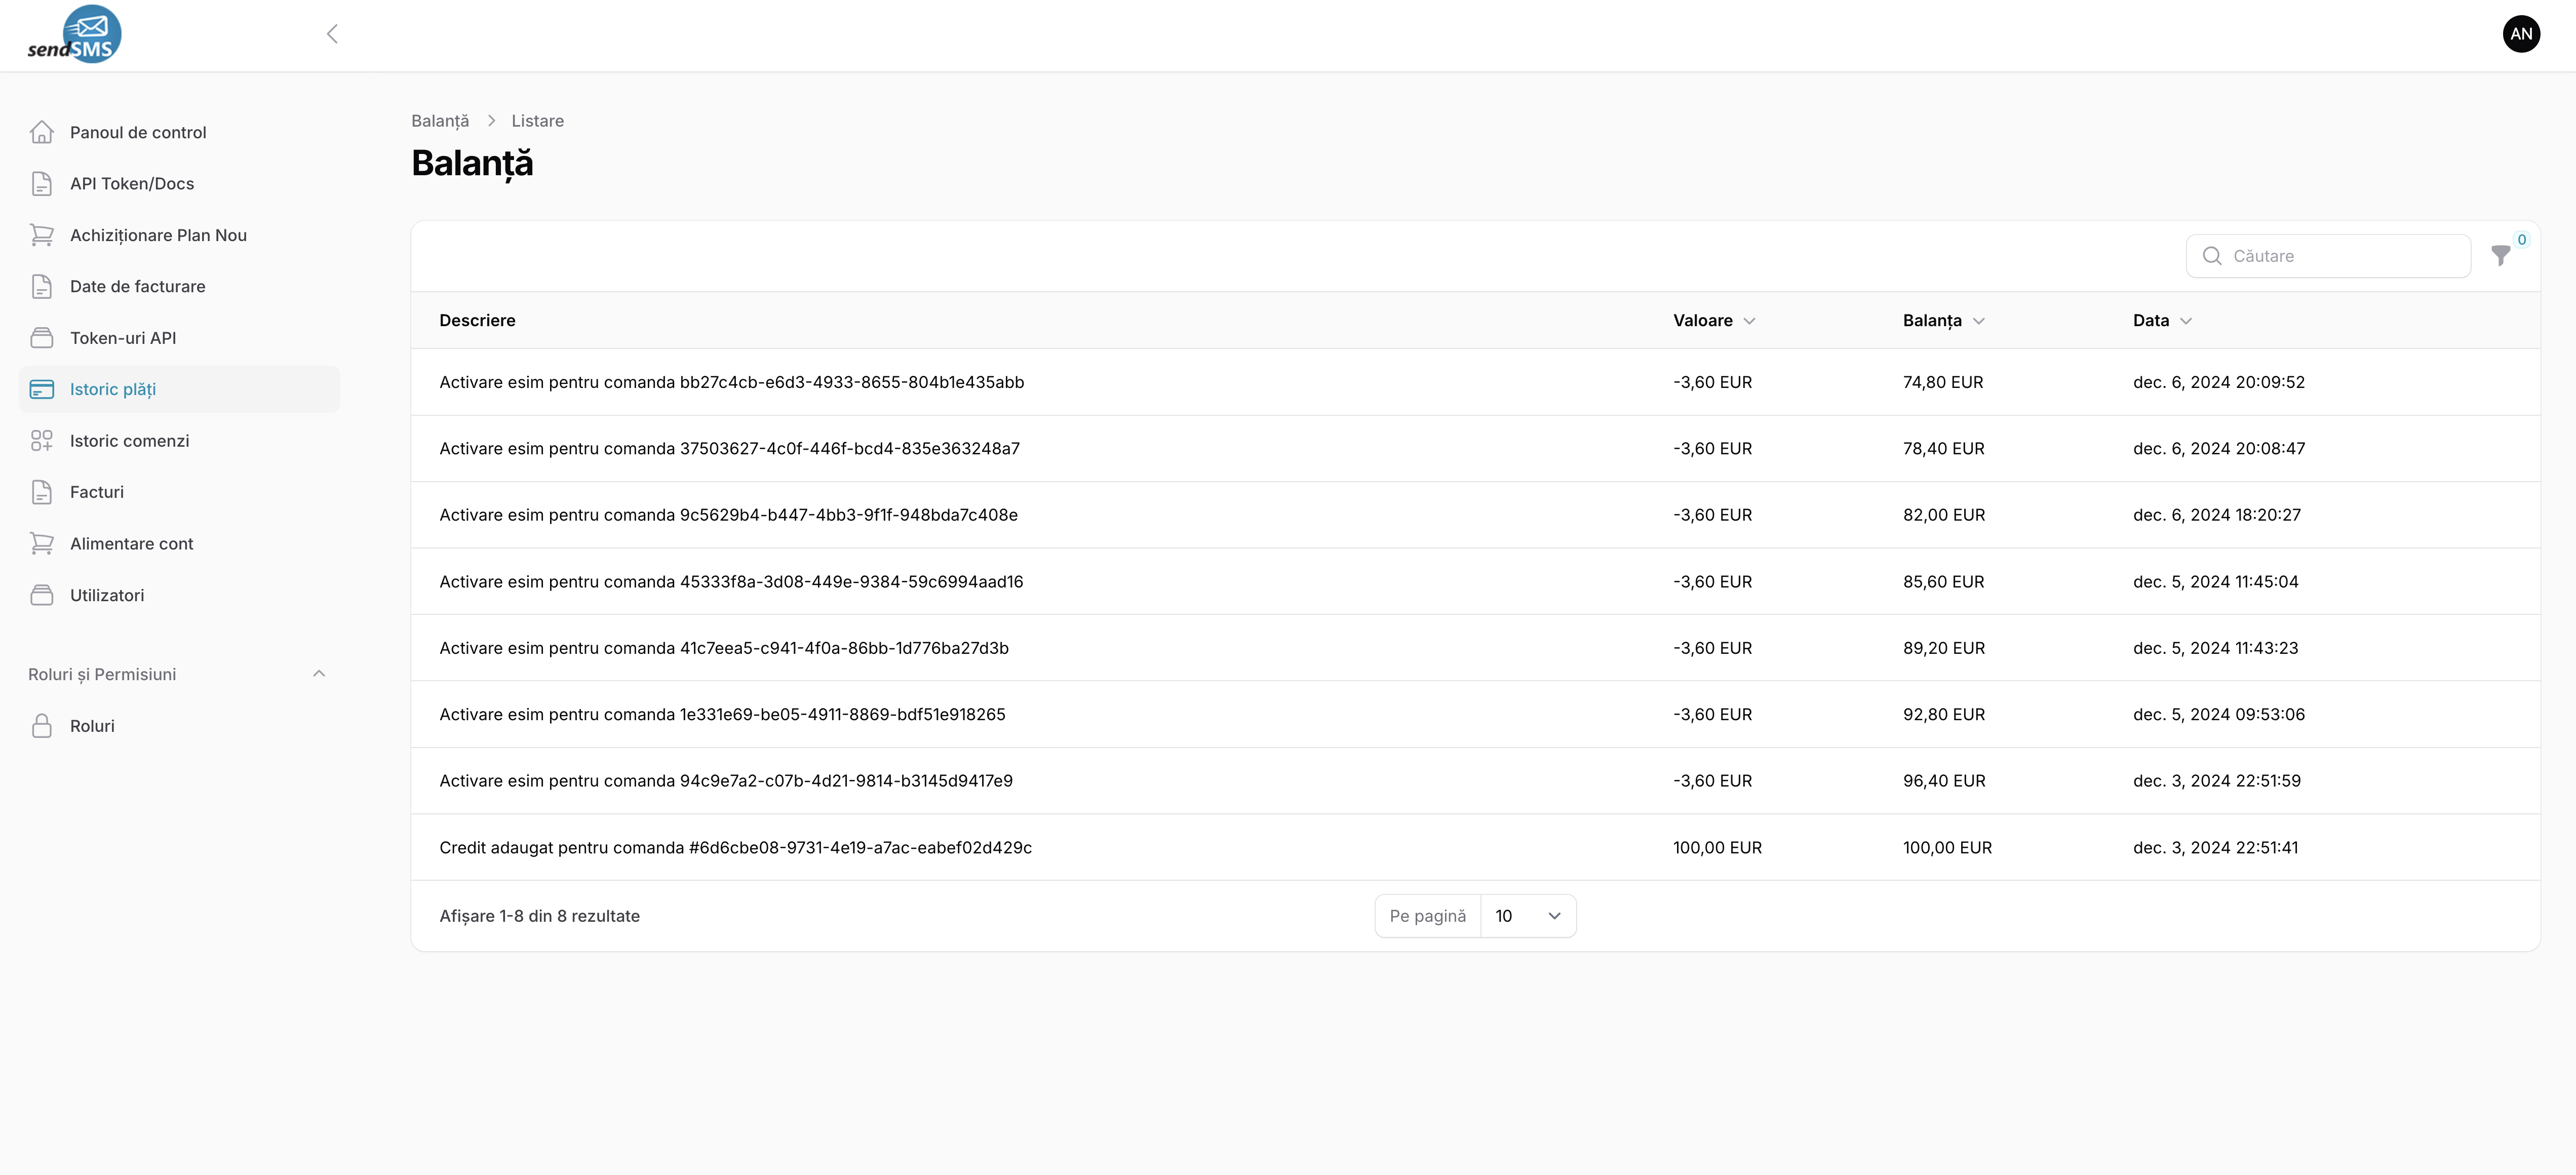2576x1175 pixels.
Task: Open Token-uri API section
Action: point(179,338)
